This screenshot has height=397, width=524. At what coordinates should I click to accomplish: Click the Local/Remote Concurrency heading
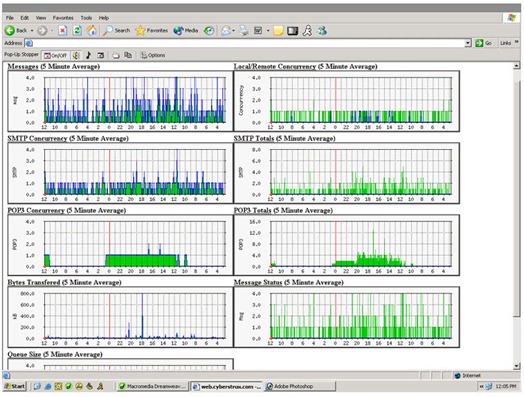[305, 67]
